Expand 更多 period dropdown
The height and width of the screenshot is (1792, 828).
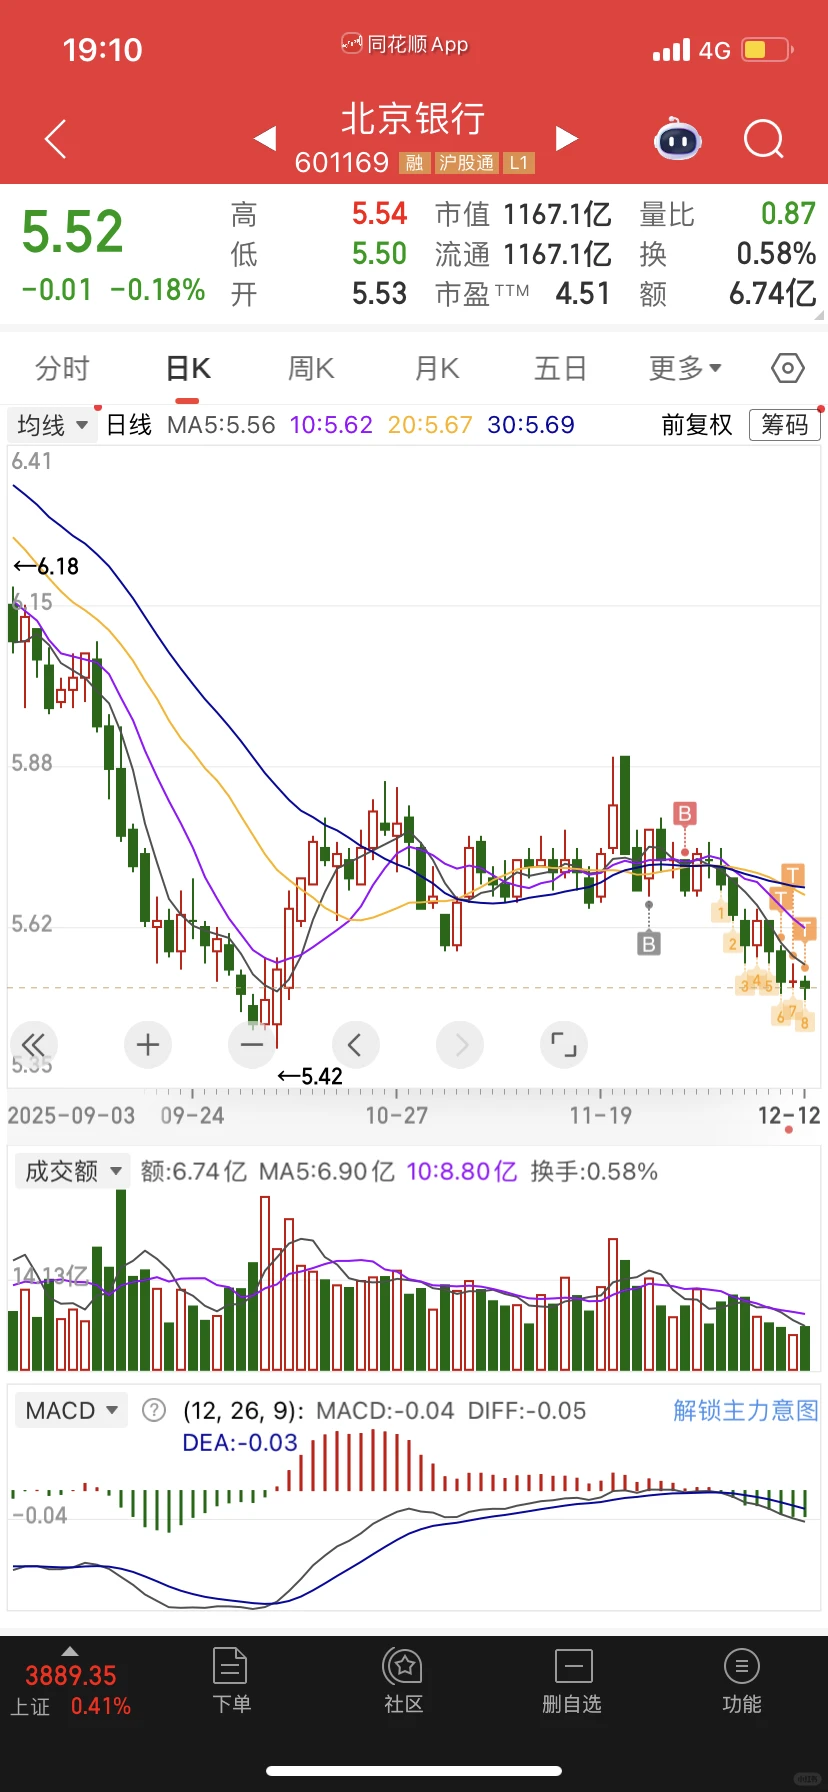[685, 368]
